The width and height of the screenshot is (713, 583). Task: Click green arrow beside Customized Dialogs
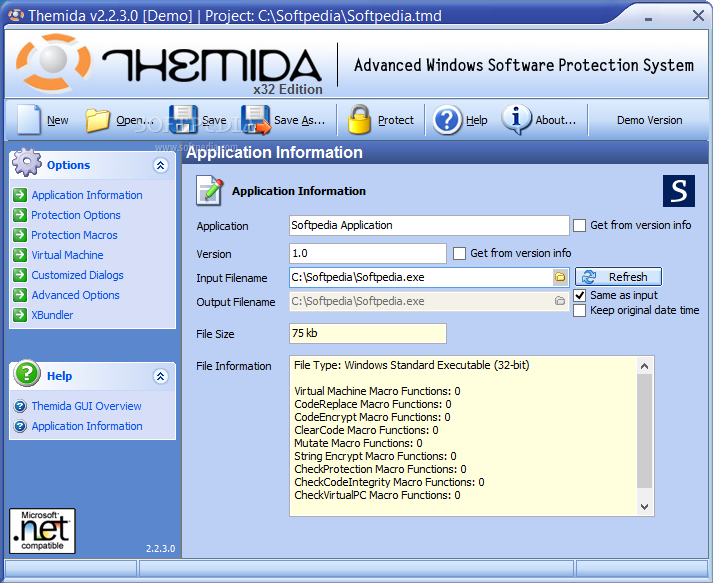pyautogui.click(x=20, y=275)
